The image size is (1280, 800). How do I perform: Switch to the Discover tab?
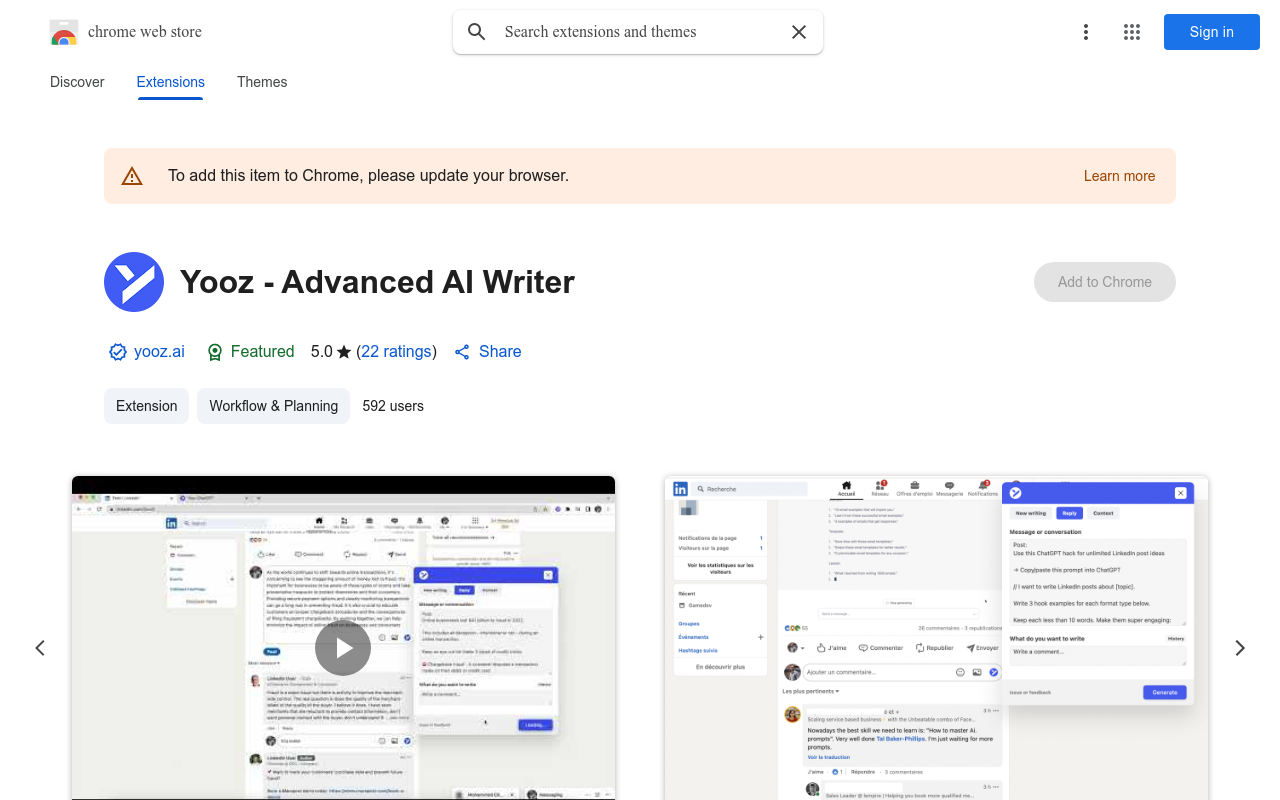(x=77, y=82)
